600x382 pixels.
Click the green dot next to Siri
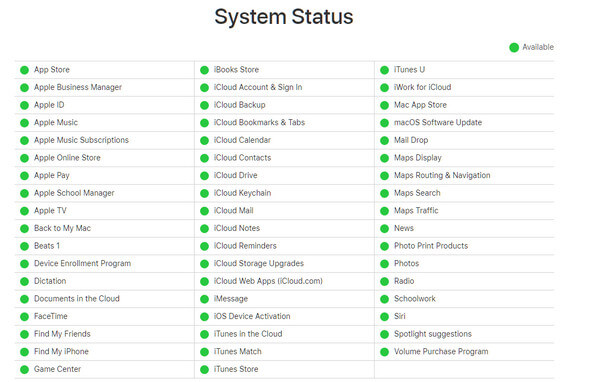tap(385, 317)
